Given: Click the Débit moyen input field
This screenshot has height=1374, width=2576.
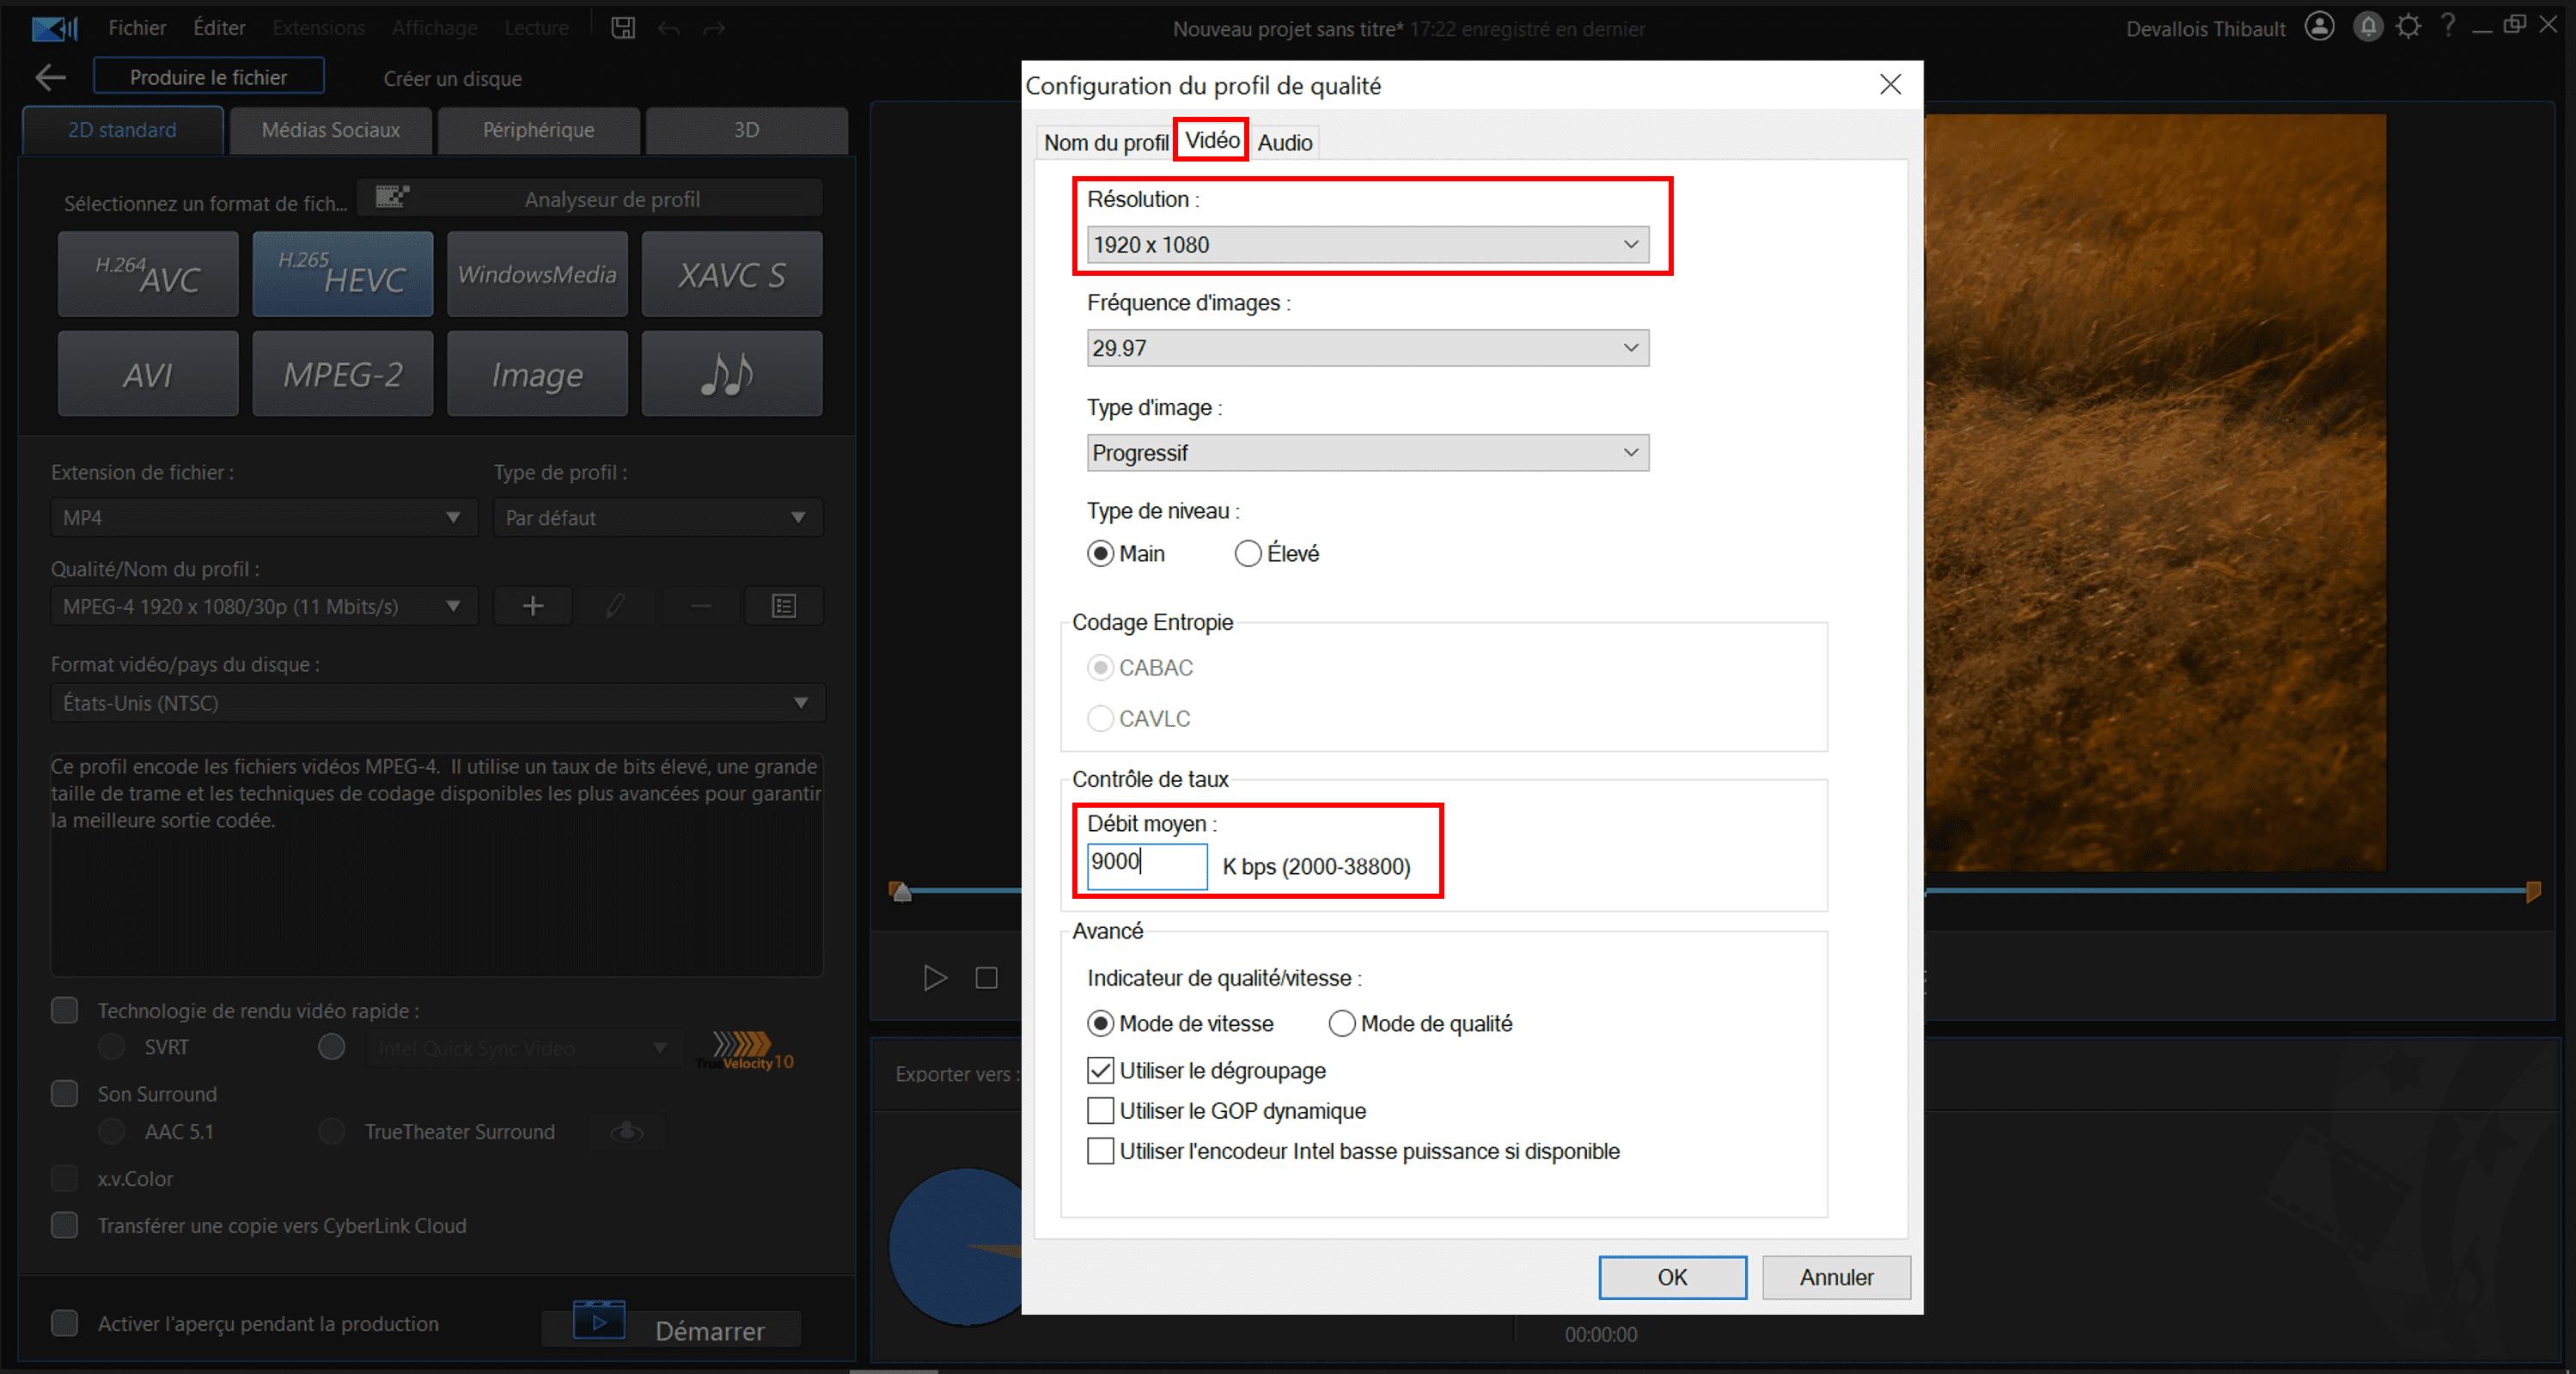Looking at the screenshot, I should pyautogui.click(x=1146, y=865).
